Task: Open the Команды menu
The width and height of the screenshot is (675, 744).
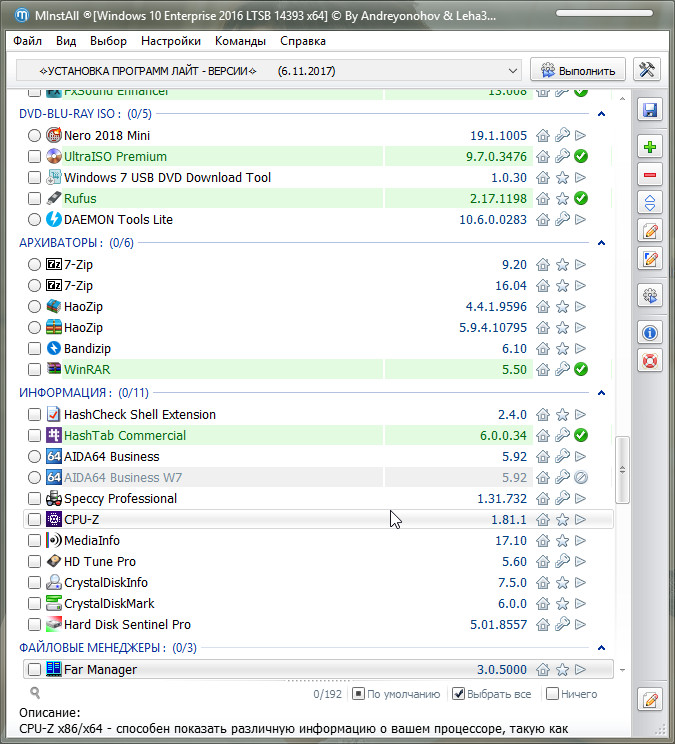Action: pos(240,41)
